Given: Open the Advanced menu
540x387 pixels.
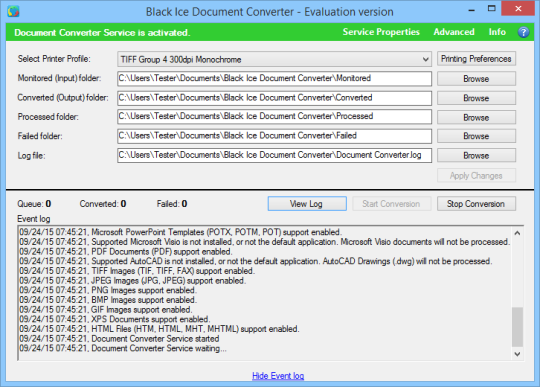Looking at the screenshot, I should (x=454, y=32).
